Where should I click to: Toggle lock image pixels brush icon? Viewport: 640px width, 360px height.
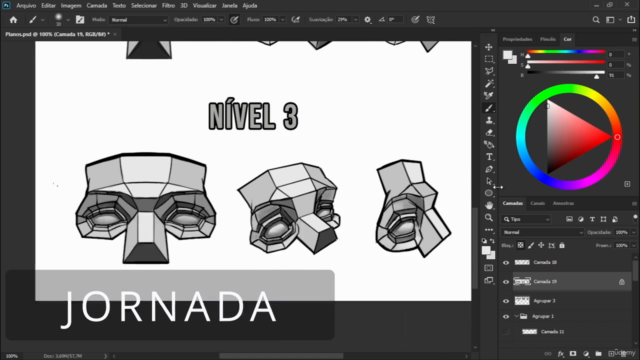(x=531, y=245)
